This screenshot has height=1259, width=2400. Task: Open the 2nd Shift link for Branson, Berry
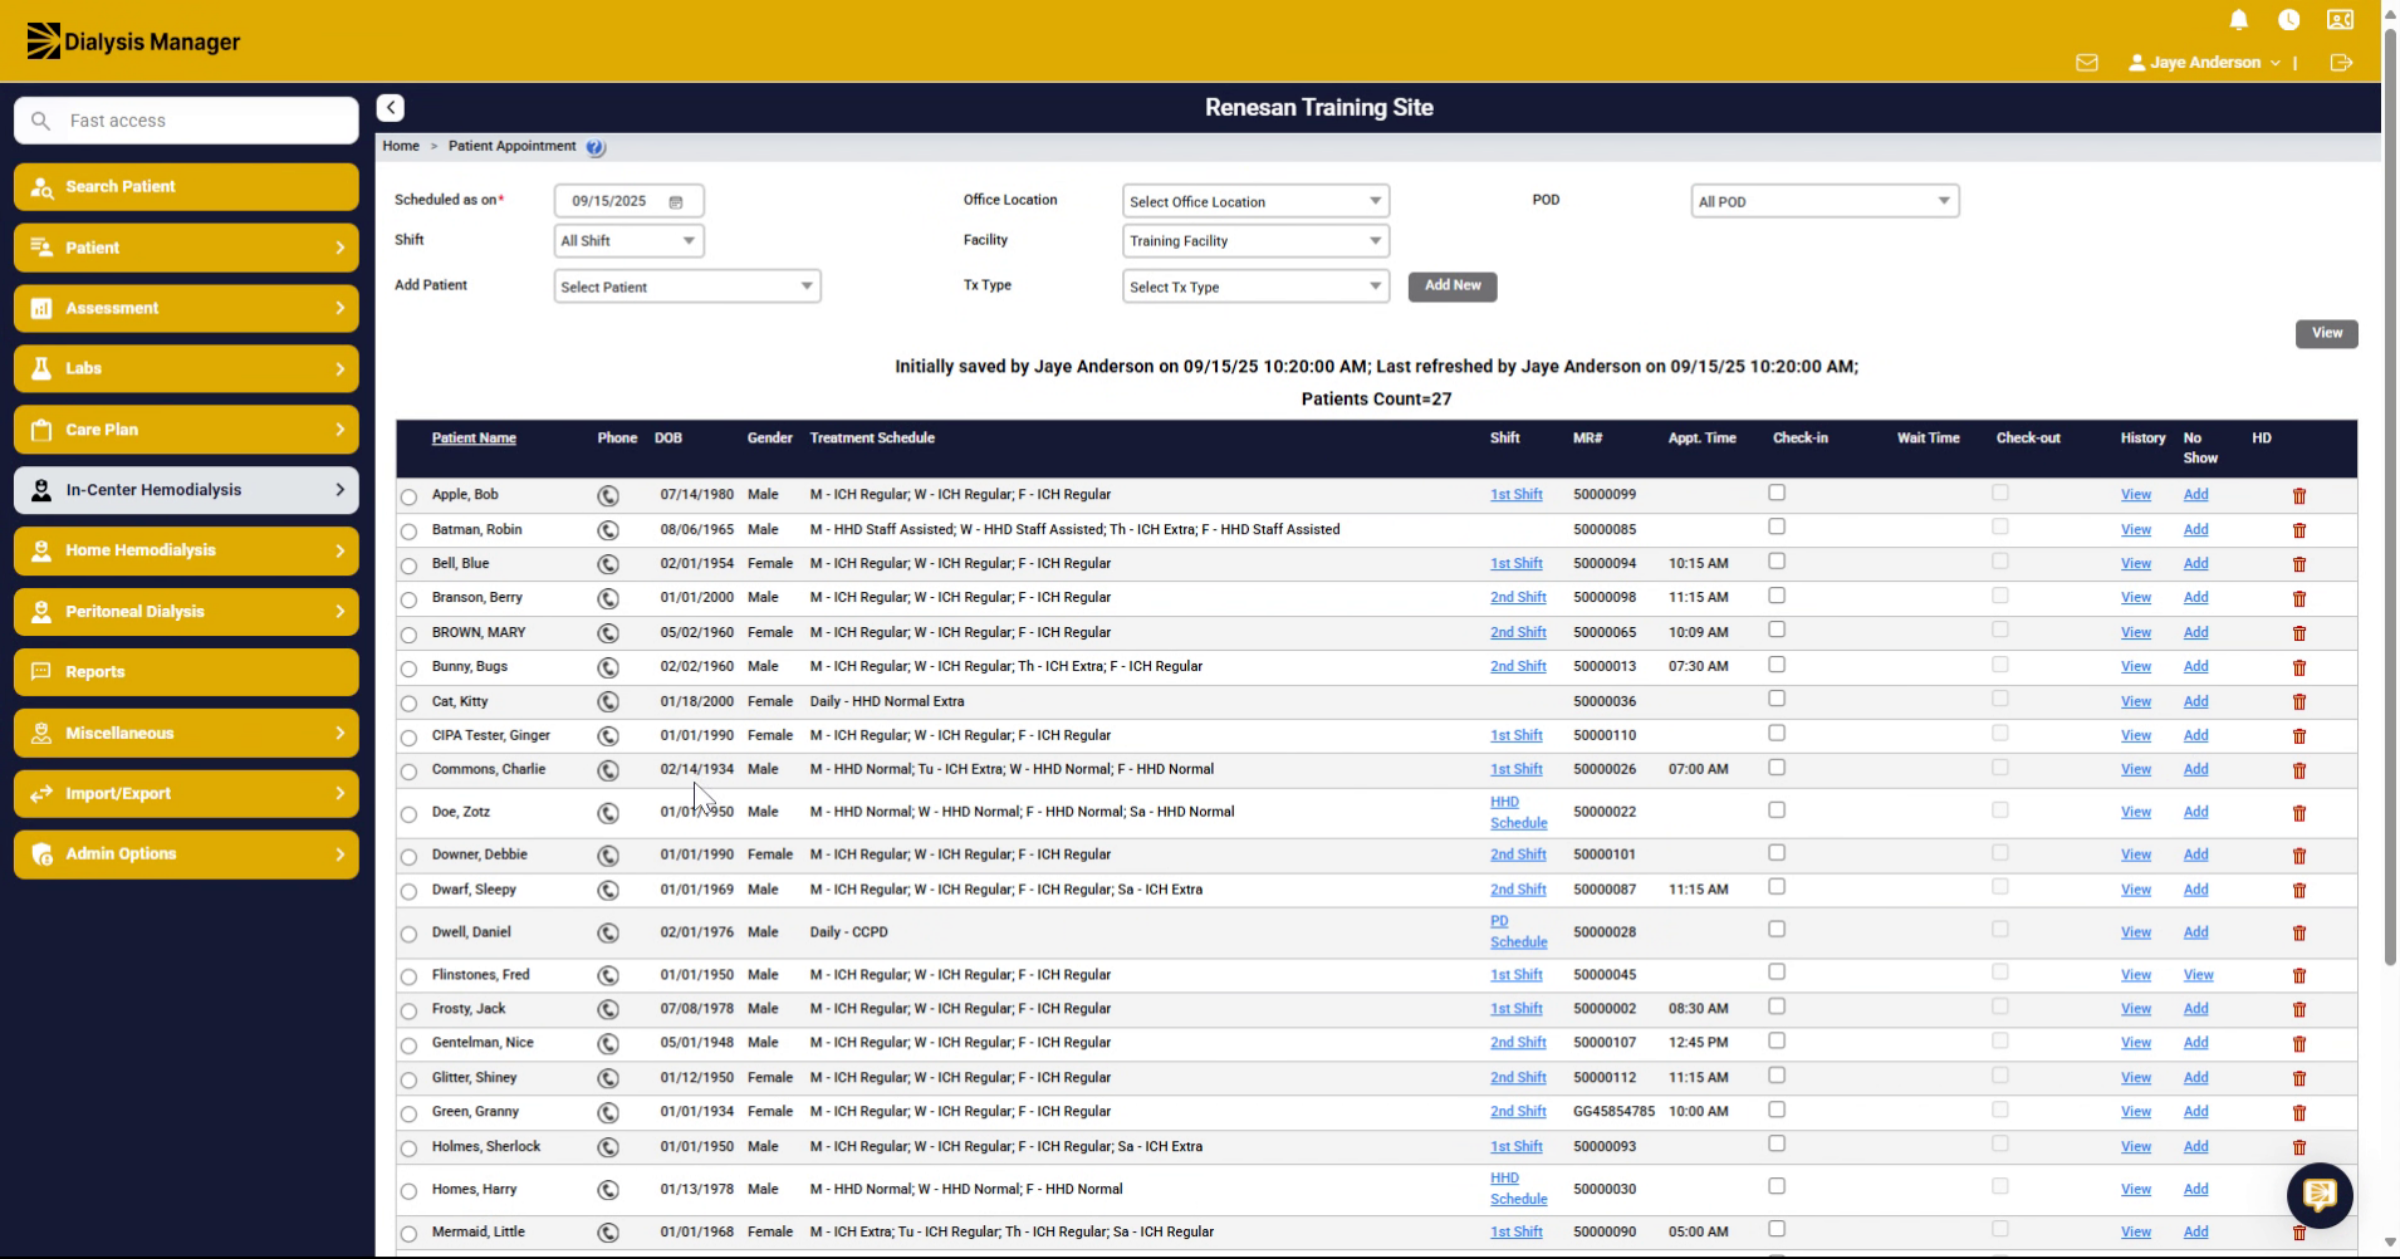coord(1517,598)
